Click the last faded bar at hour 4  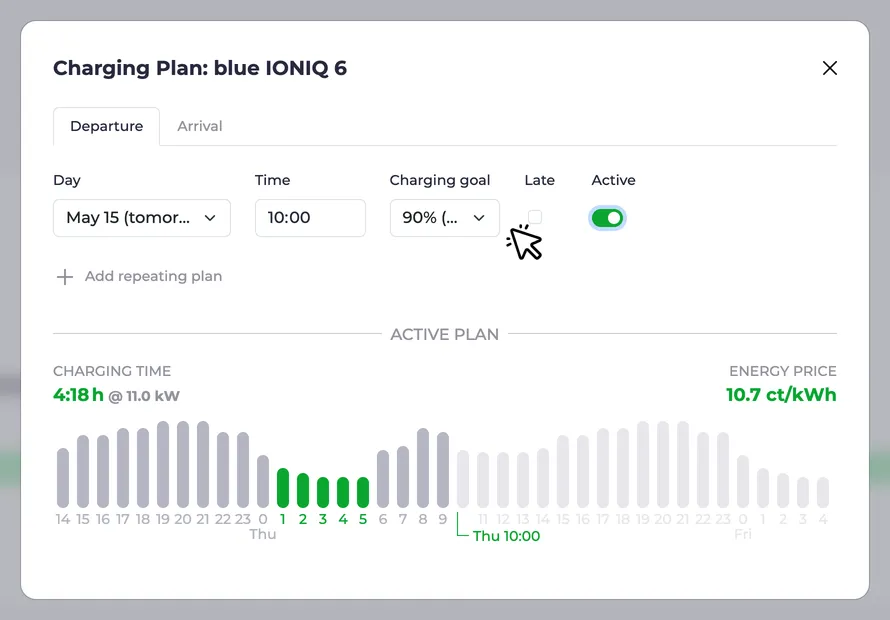coord(823,492)
